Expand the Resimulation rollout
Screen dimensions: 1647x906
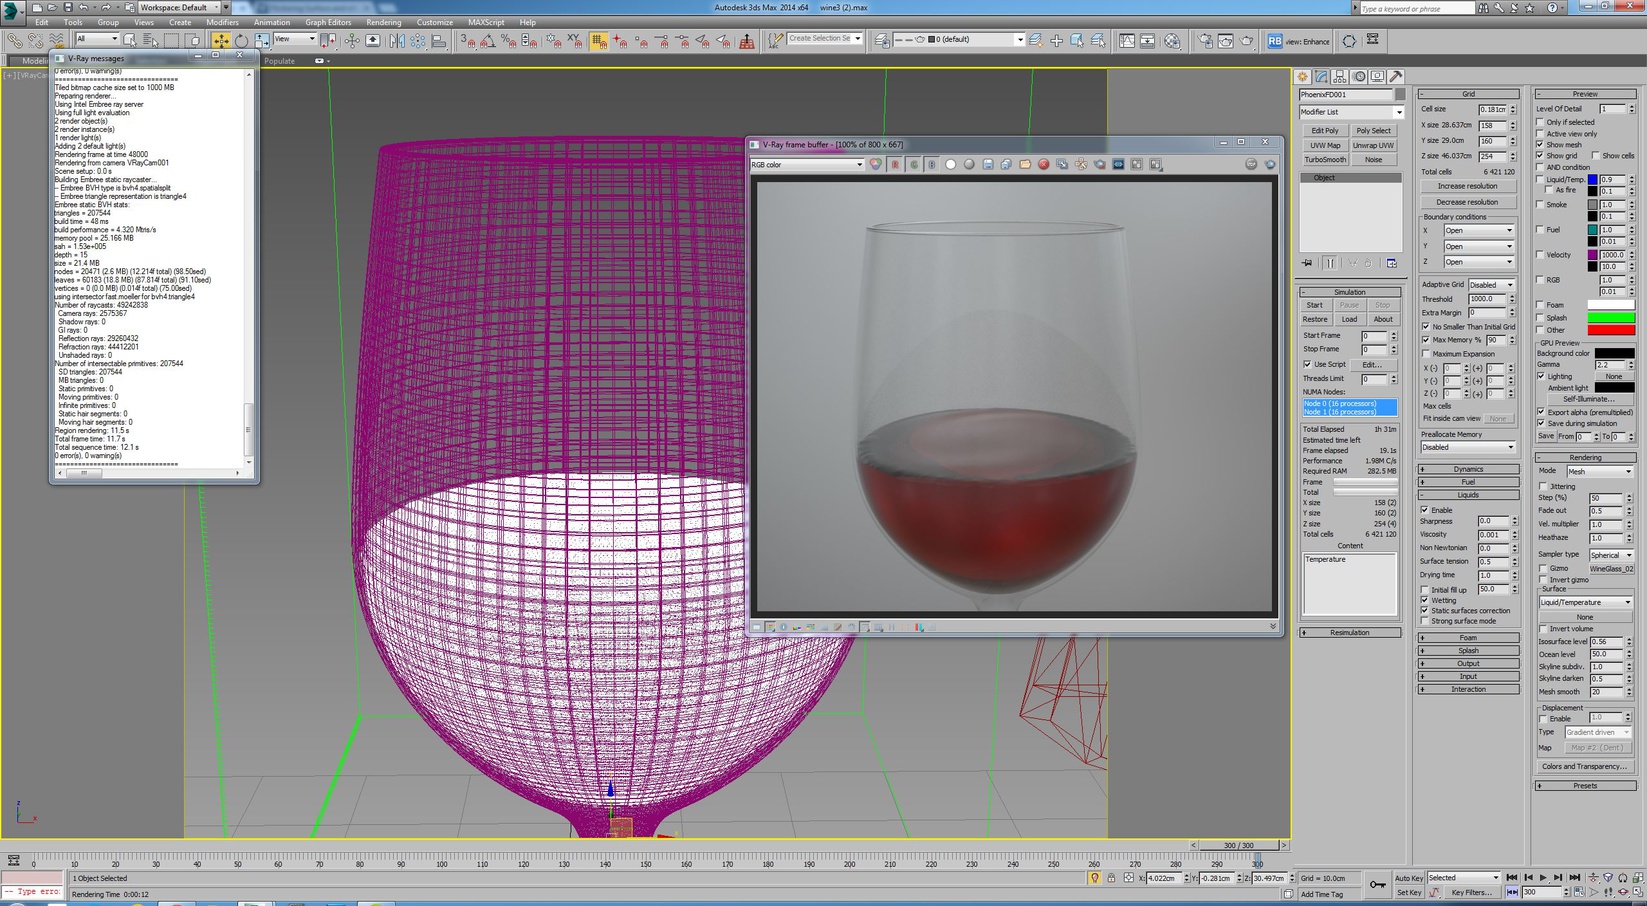click(1349, 633)
